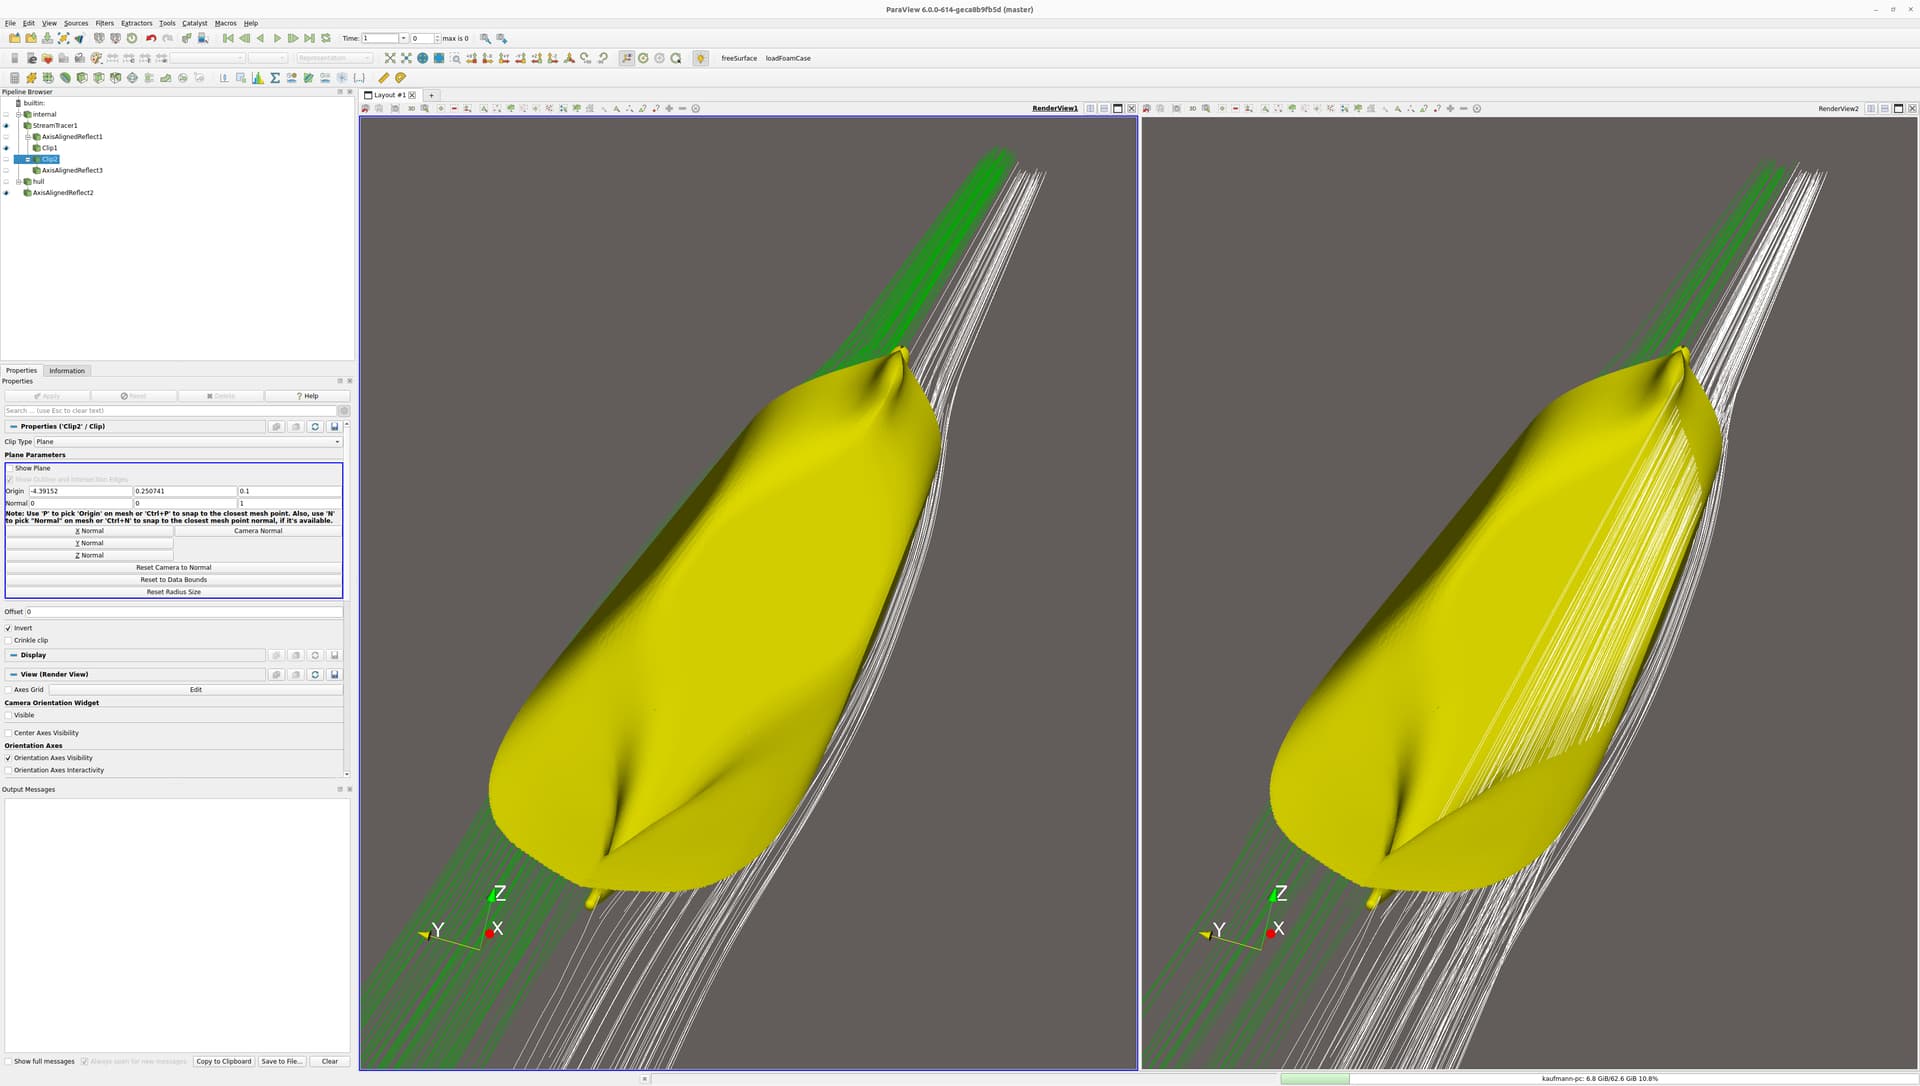Click the Ruler tool icon

click(x=383, y=78)
